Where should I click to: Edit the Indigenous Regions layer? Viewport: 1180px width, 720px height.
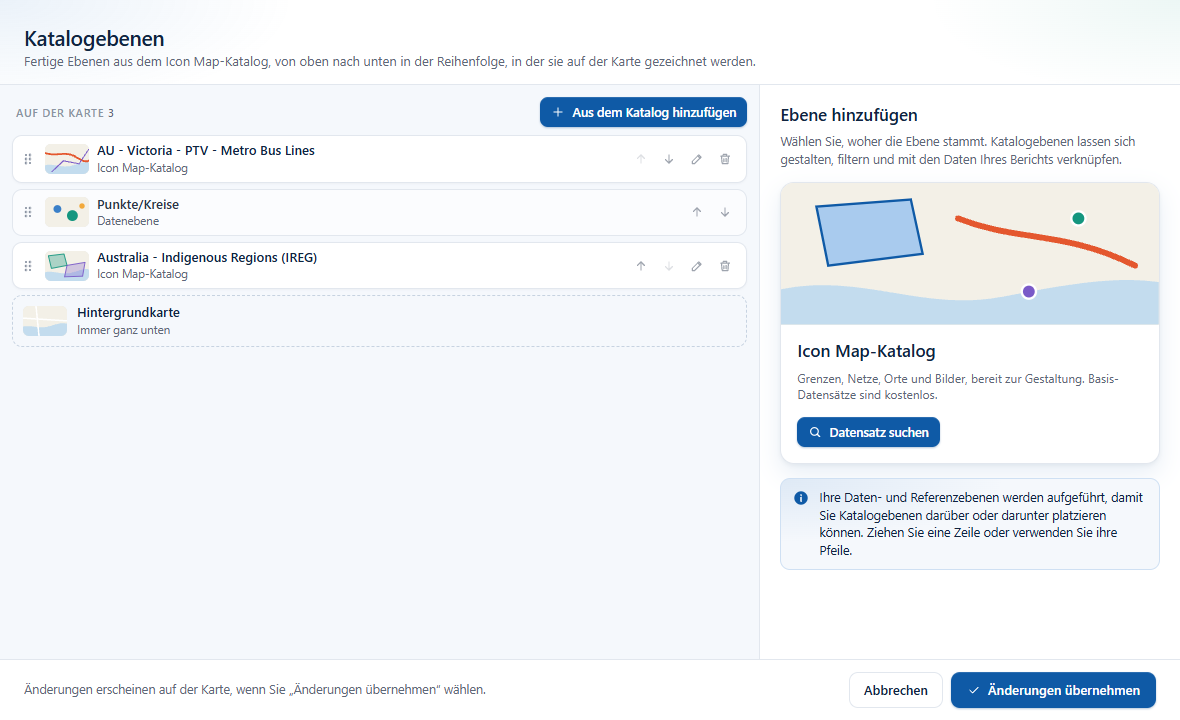click(x=697, y=266)
